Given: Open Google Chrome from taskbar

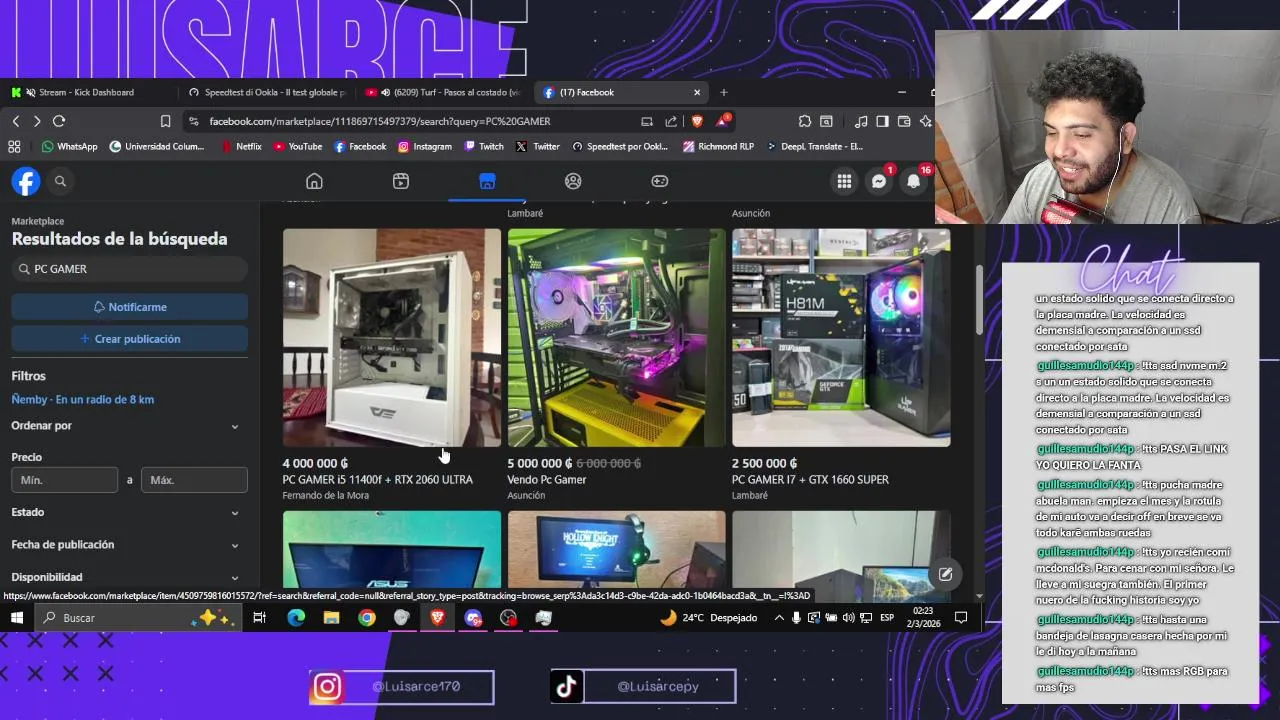Looking at the screenshot, I should click(x=367, y=618).
